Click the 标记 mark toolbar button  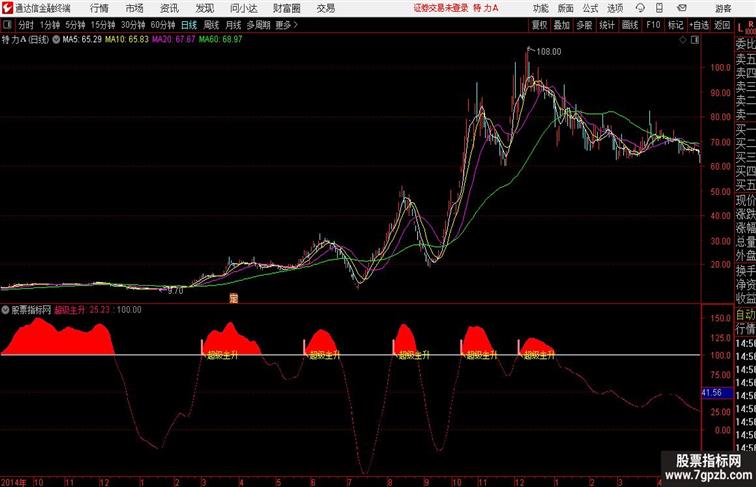[675, 25]
